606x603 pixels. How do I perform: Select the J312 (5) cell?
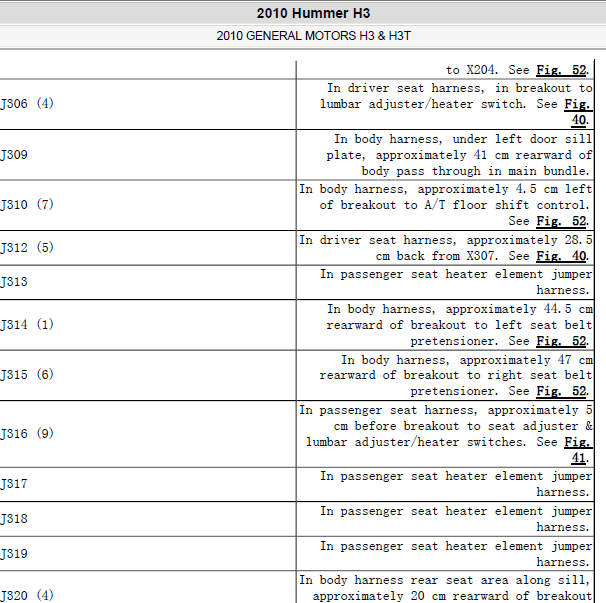coord(148,248)
